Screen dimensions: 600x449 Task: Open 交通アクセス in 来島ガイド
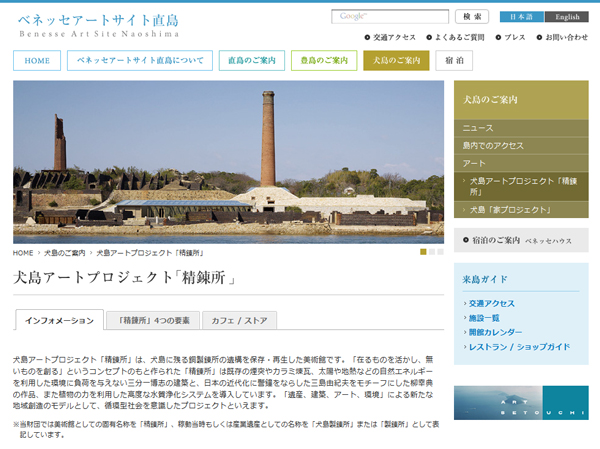[x=492, y=304]
